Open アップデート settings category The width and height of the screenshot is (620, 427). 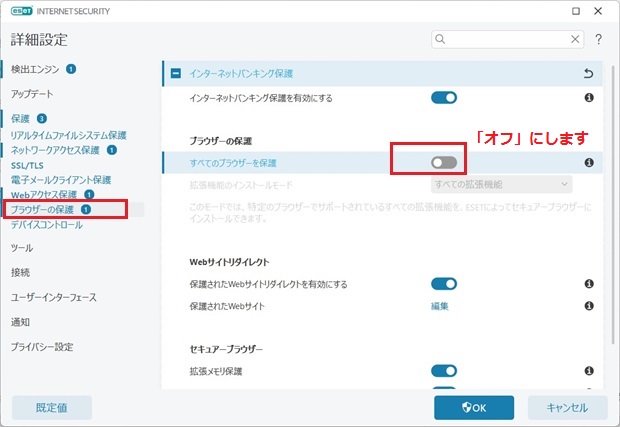(x=32, y=94)
